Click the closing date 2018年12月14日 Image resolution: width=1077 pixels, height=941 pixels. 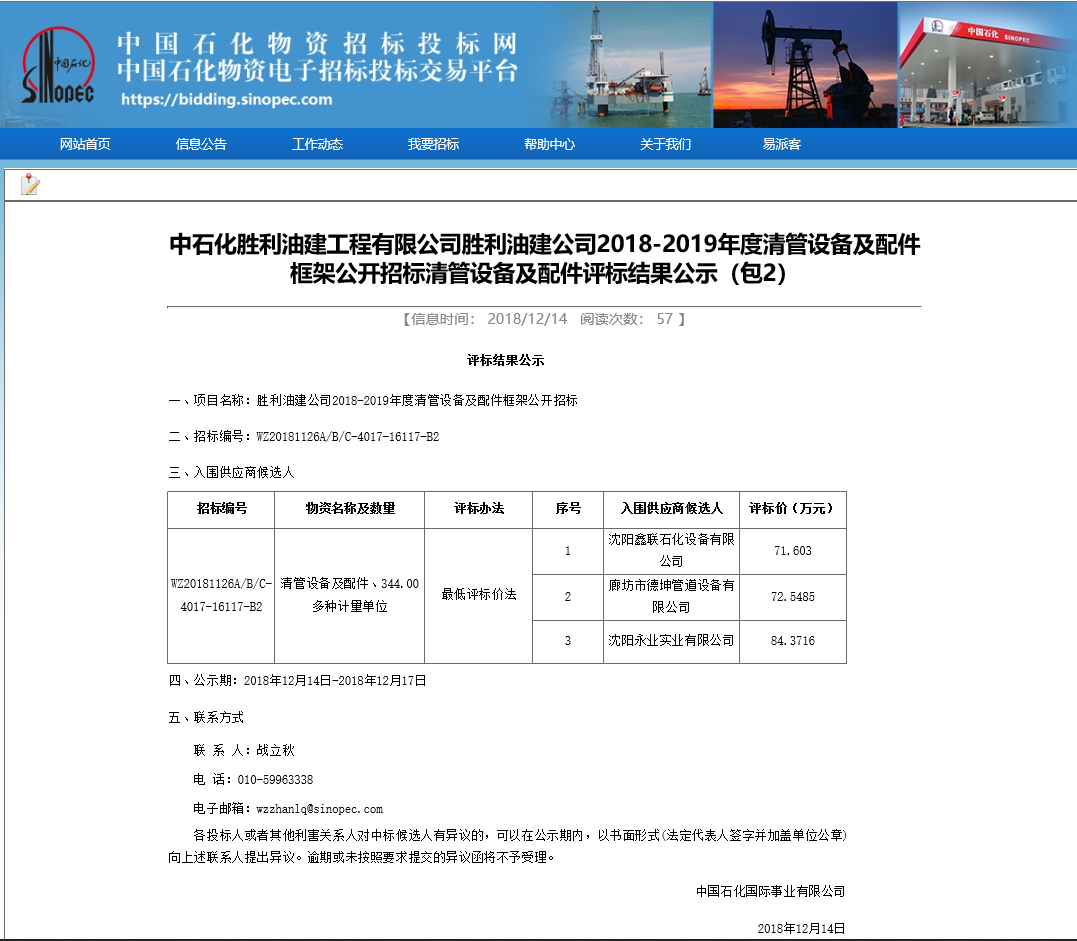(x=801, y=929)
